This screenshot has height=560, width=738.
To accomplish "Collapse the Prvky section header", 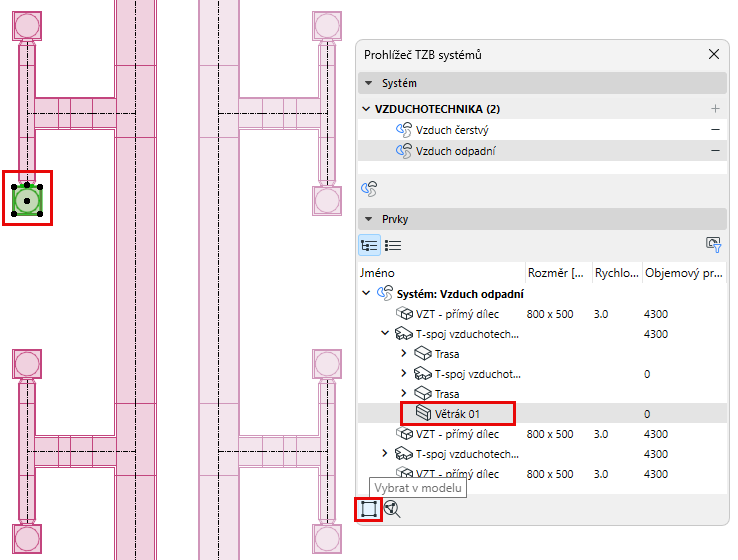I will click(x=542, y=219).
